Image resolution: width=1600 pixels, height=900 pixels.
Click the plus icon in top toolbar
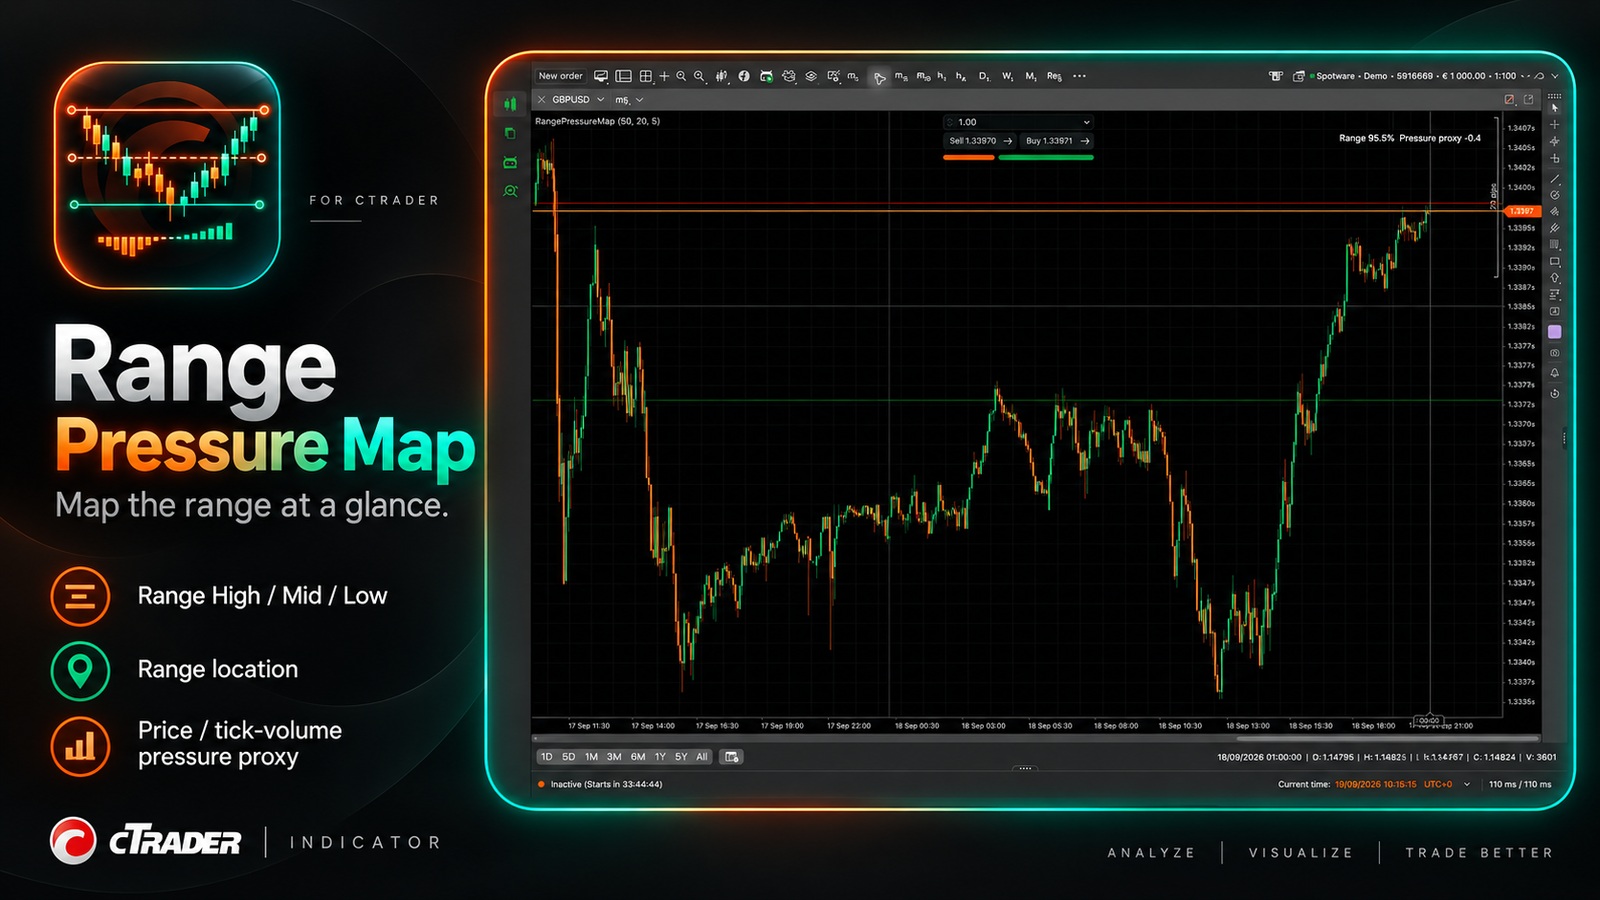coord(664,76)
